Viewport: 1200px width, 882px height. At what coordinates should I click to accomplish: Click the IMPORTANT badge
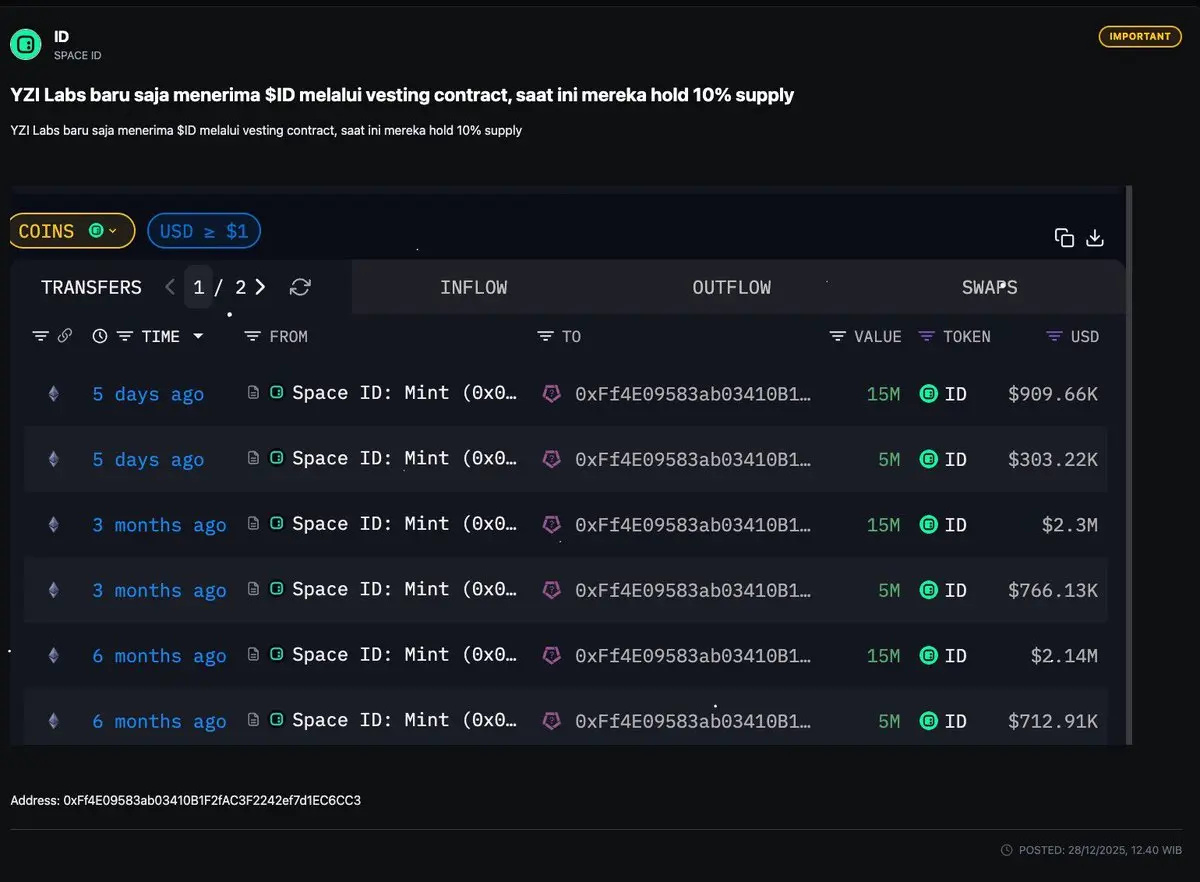(1140, 37)
